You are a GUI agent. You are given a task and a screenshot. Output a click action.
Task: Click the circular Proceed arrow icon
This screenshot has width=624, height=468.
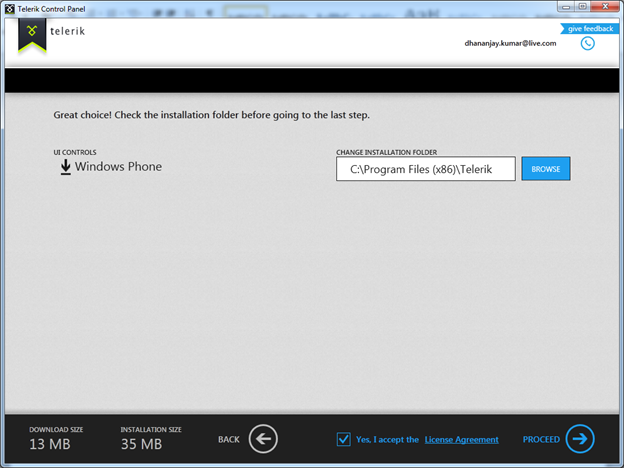(x=580, y=439)
